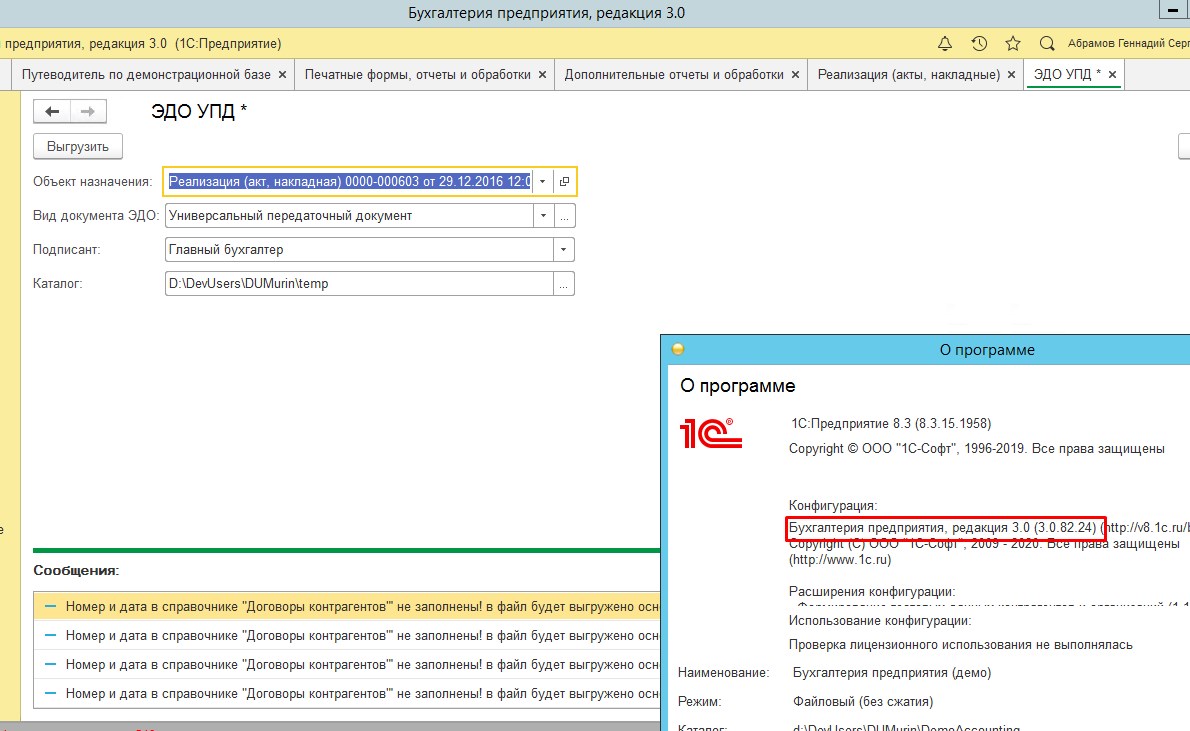Select the first highlighted message row

pos(347,607)
